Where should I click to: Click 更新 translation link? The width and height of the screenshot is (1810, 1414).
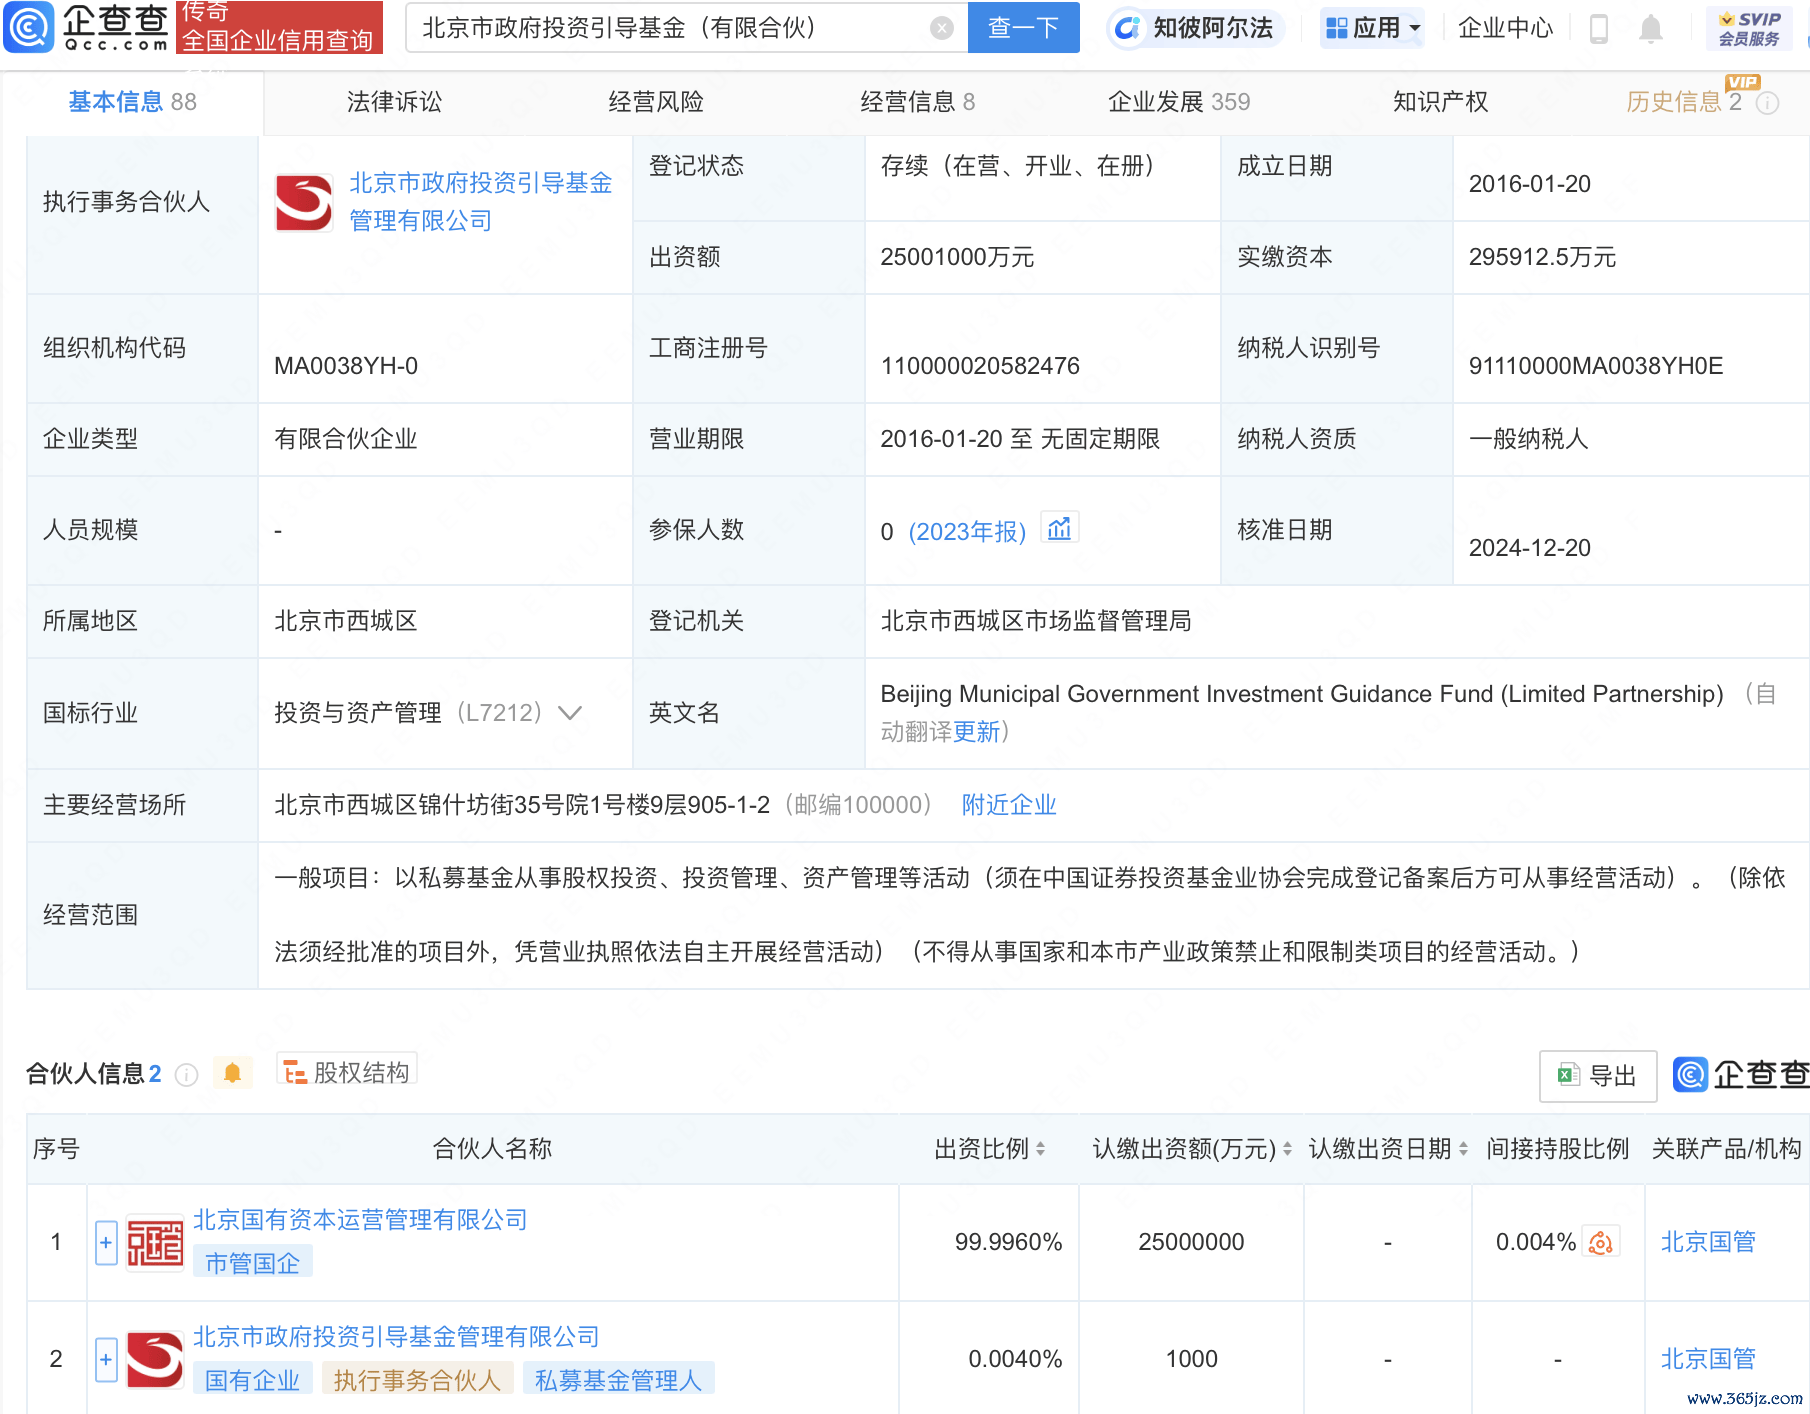point(976,732)
